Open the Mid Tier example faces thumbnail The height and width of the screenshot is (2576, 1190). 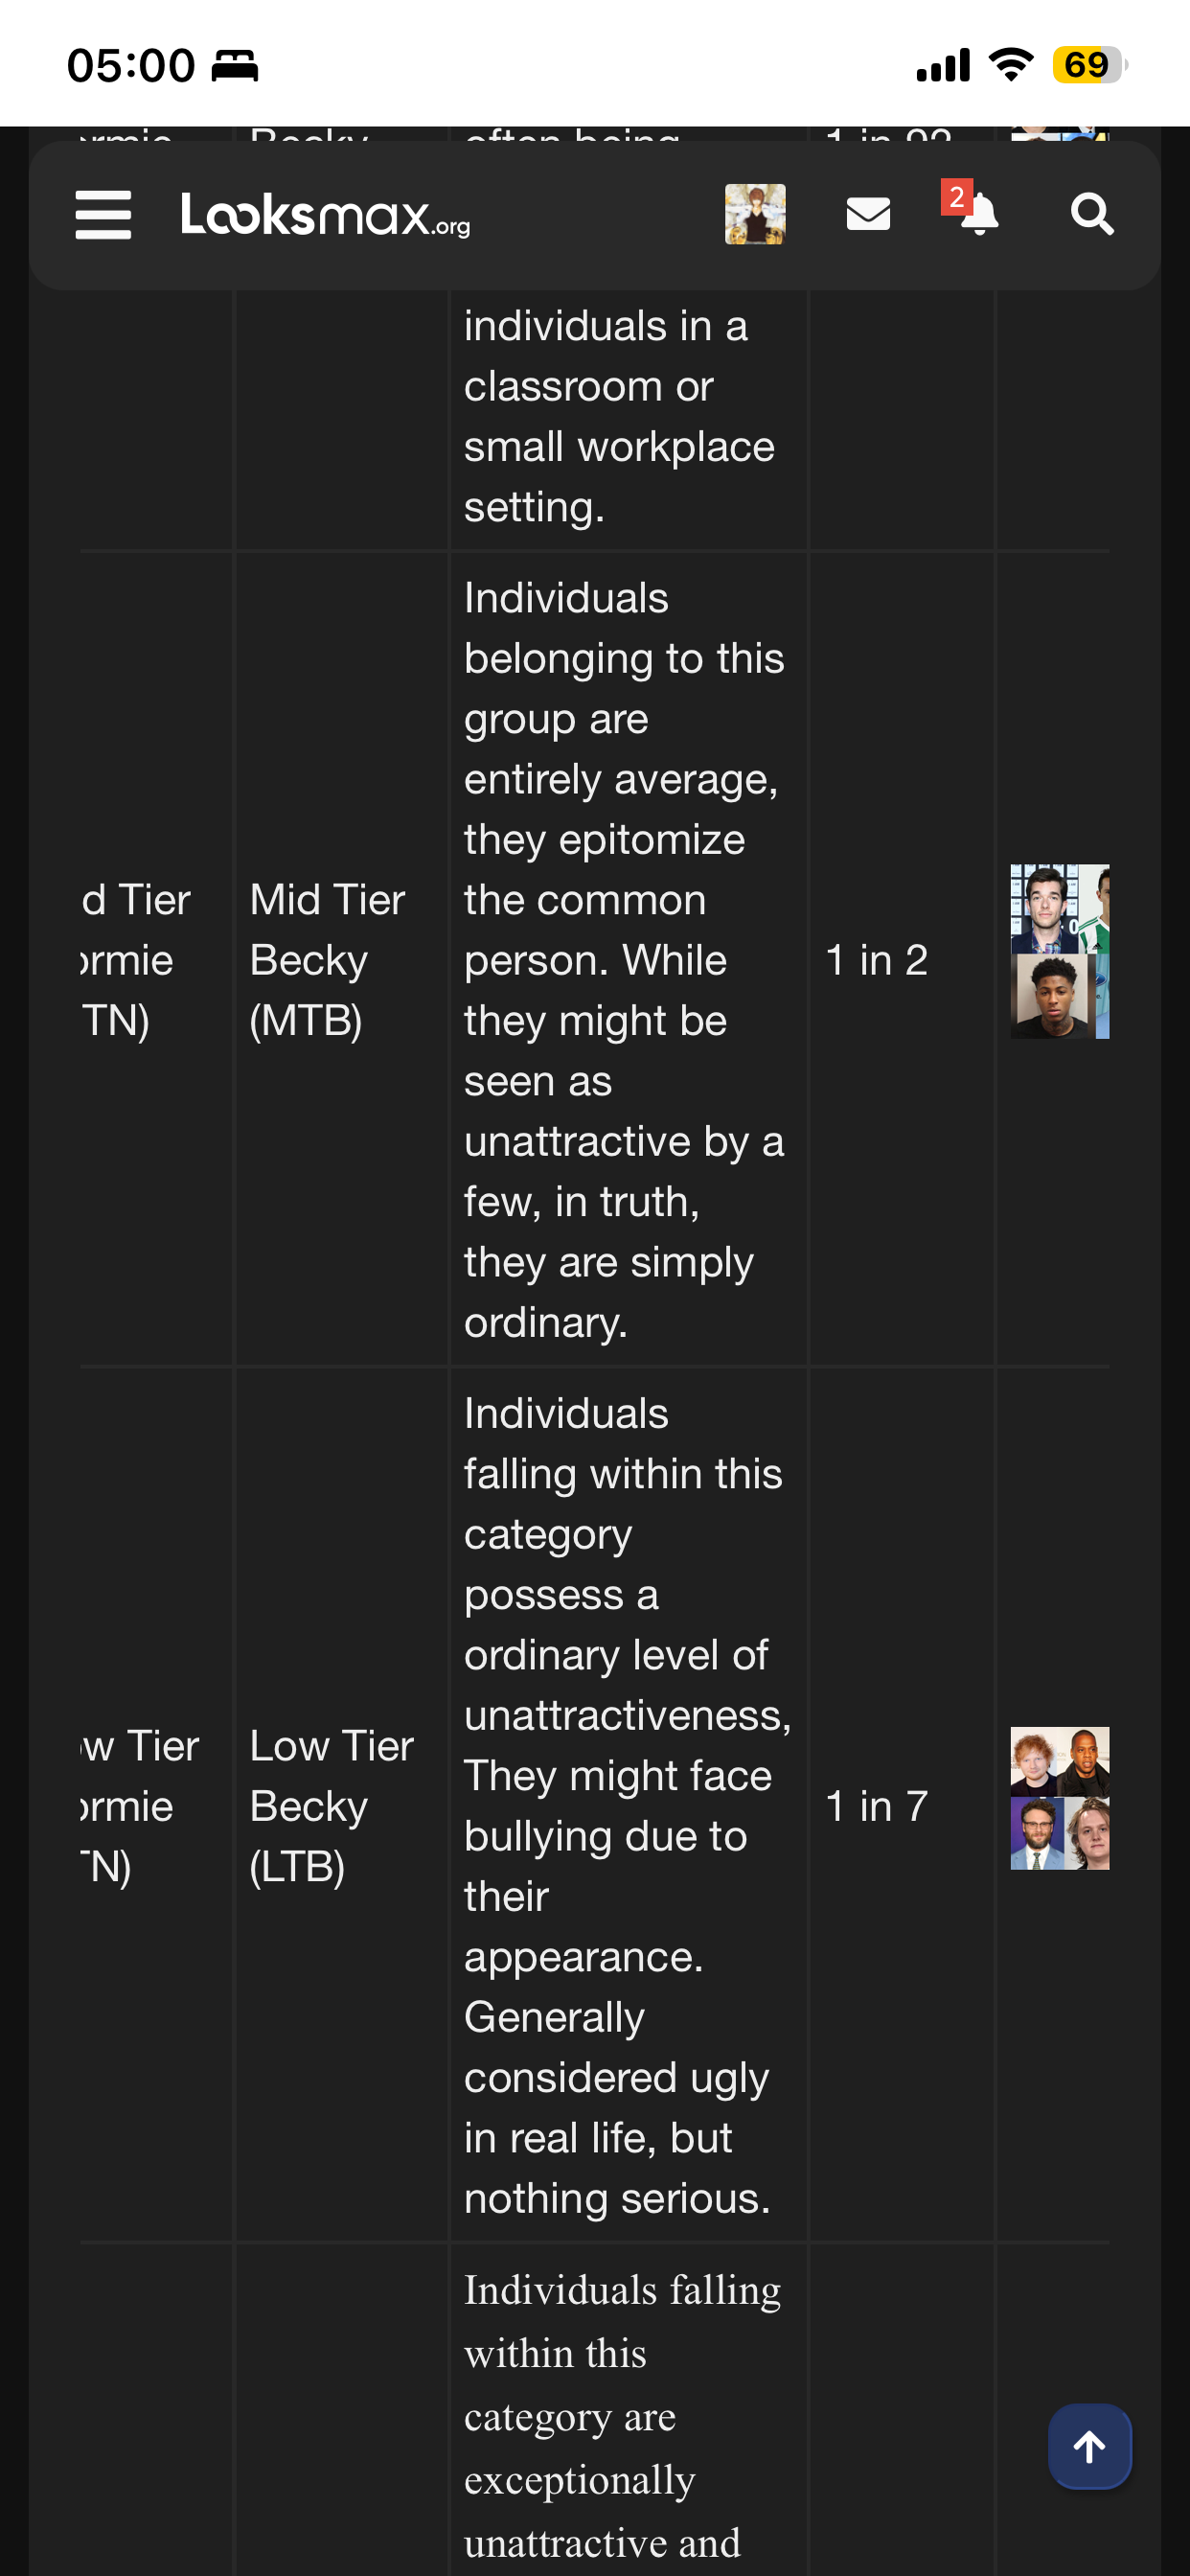tap(1060, 951)
